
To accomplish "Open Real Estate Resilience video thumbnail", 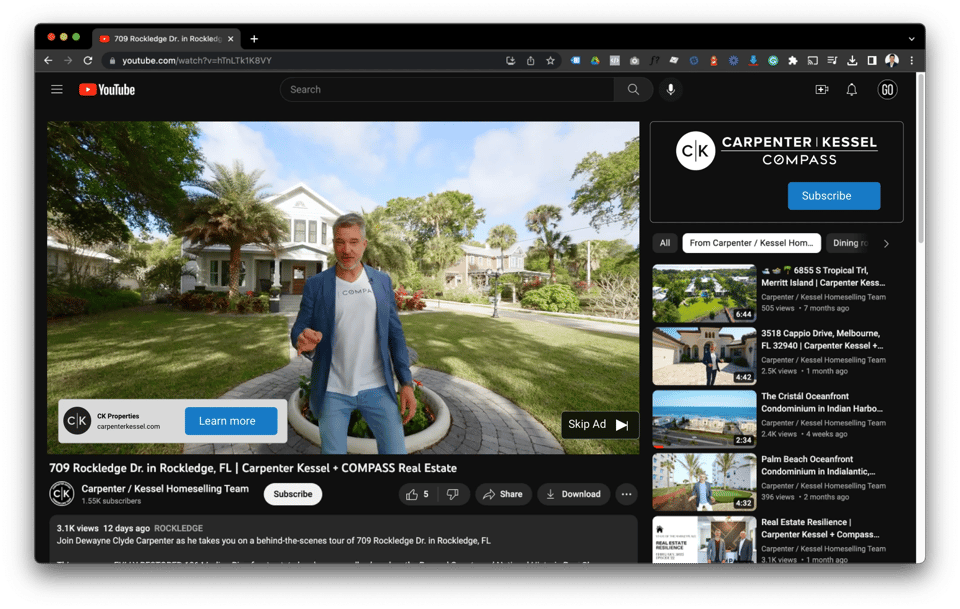I will coord(704,540).
